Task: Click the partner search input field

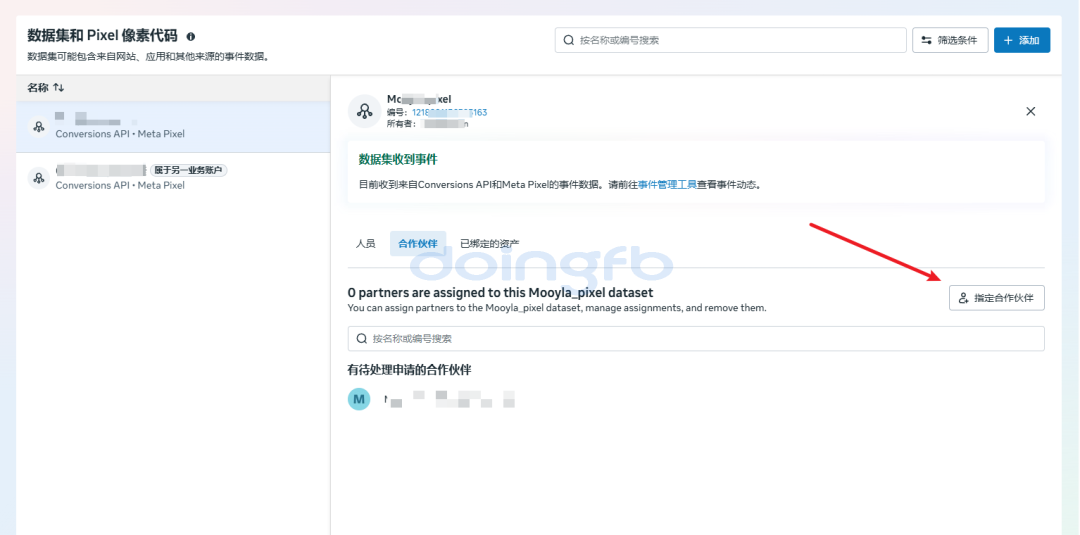Action: 700,338
